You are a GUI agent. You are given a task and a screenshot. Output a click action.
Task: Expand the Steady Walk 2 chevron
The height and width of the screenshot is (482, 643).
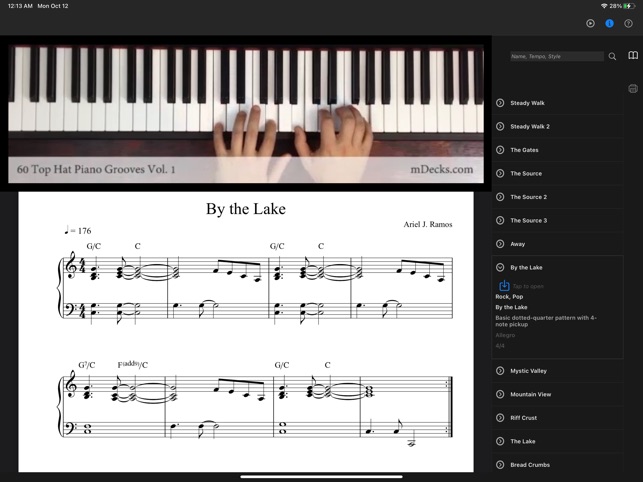(x=500, y=126)
